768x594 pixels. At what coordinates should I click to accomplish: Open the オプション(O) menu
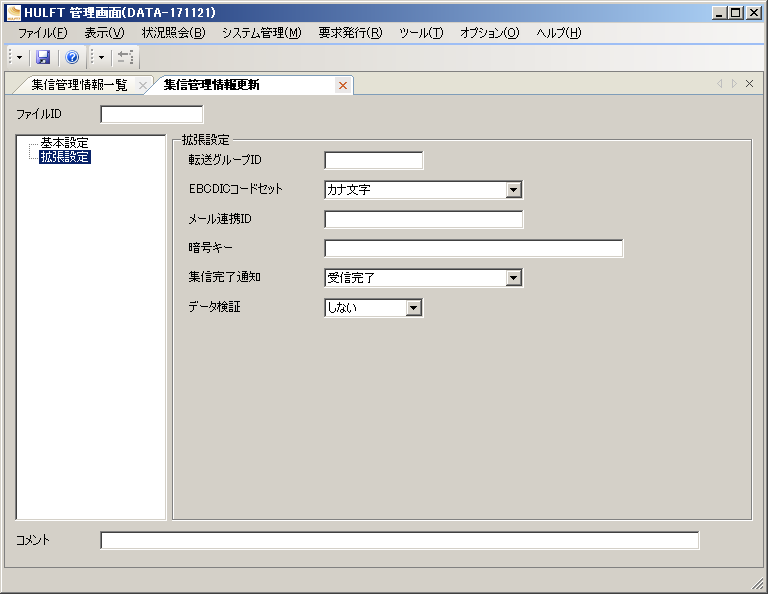(489, 33)
